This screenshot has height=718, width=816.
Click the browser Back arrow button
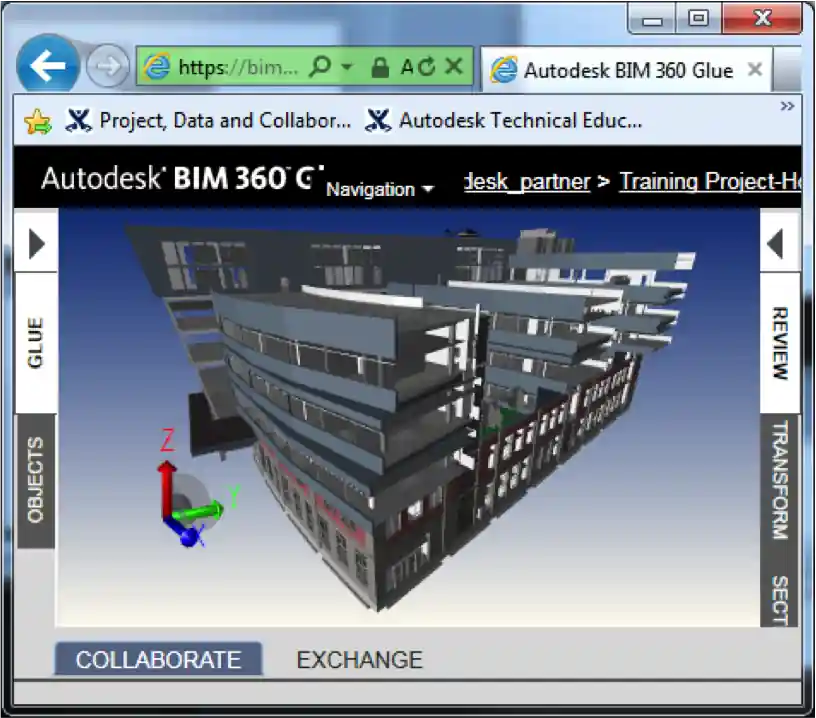[x=47, y=67]
